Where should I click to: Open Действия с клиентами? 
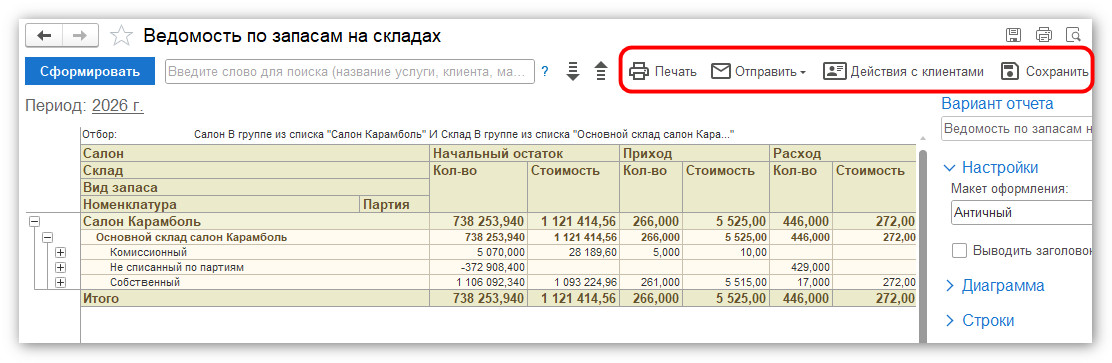pyautogui.click(x=904, y=72)
